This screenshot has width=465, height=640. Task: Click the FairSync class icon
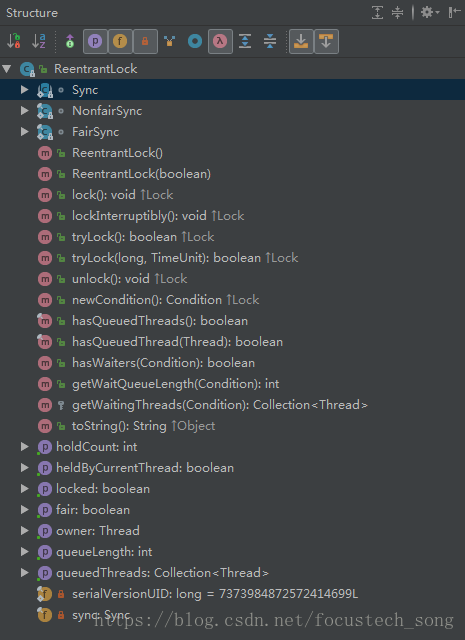45,132
